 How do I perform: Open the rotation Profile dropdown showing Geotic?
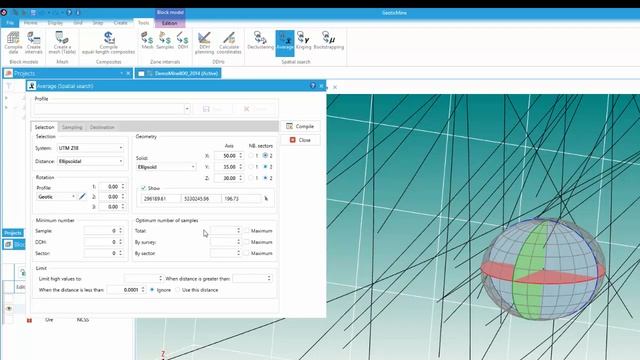click(x=56, y=197)
